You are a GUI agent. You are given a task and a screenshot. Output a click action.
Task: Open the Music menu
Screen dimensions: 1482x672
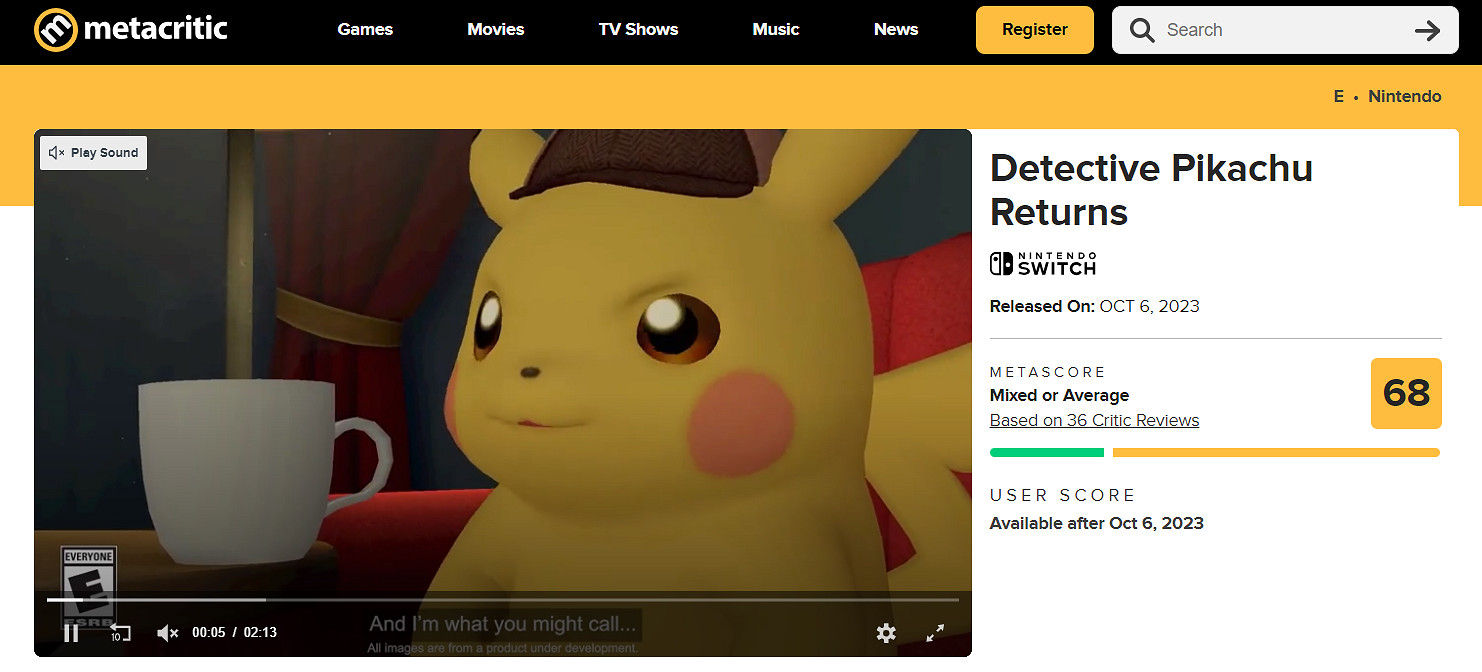[x=775, y=30]
